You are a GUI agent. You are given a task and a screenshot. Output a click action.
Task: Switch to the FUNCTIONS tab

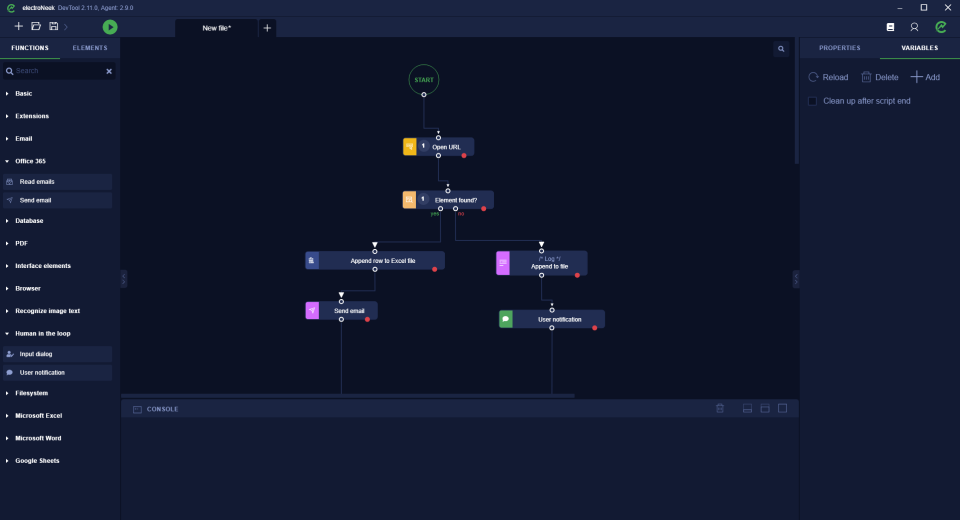(30, 48)
